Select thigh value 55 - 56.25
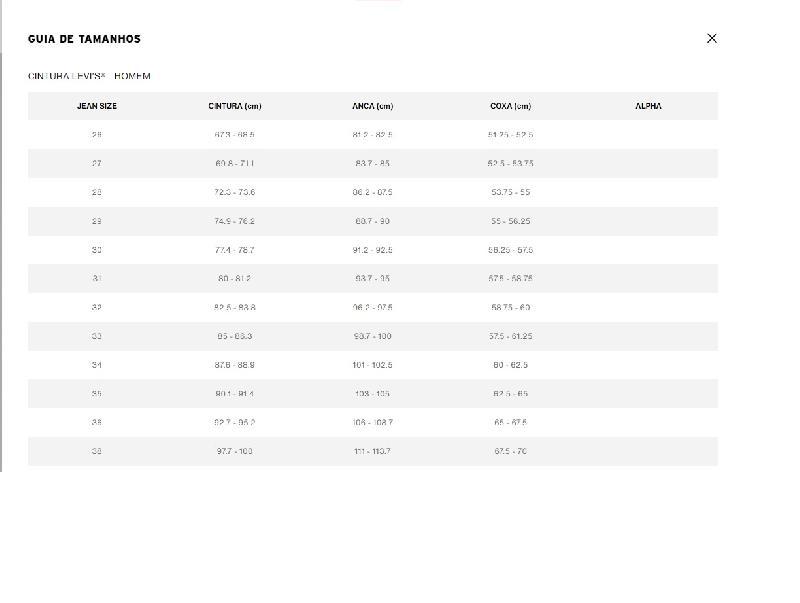 pyautogui.click(x=510, y=221)
